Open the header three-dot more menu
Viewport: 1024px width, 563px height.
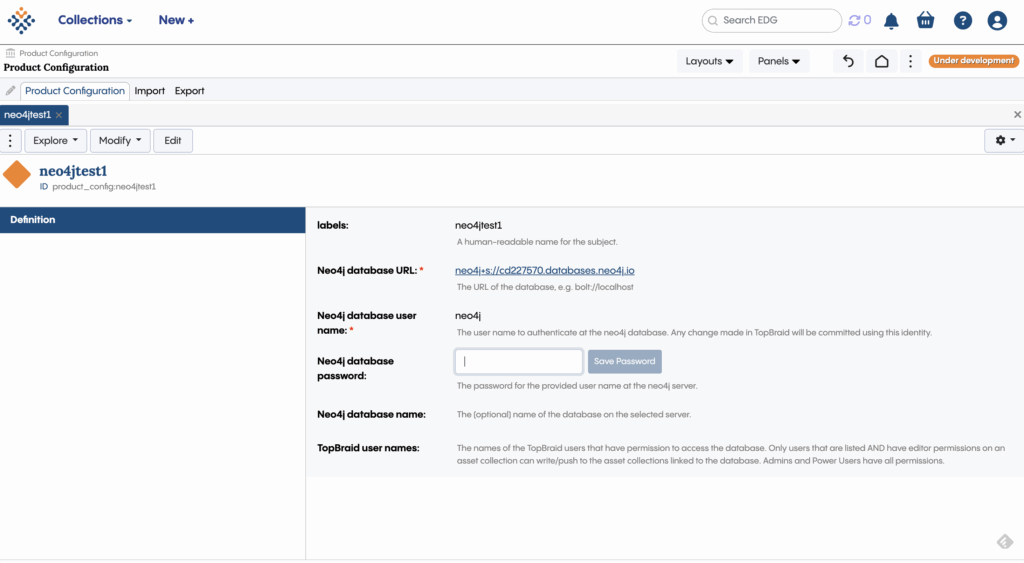pyautogui.click(x=910, y=61)
